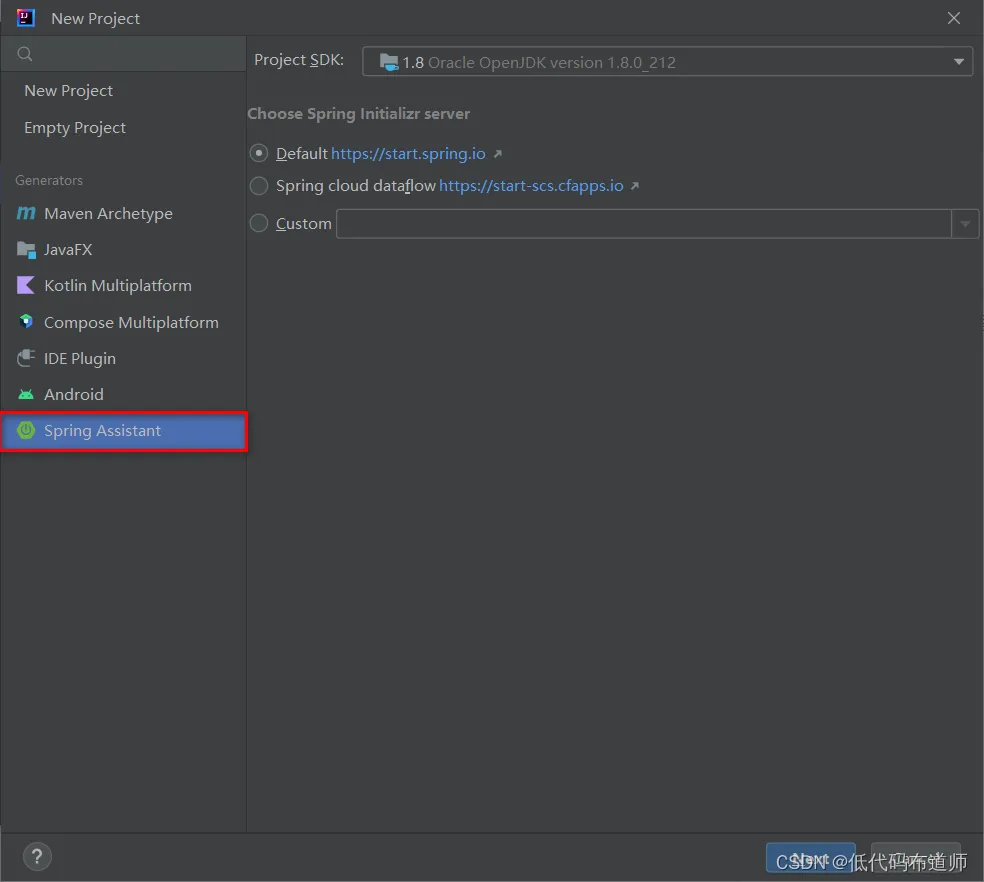Expand the Custom server URL dropdown arrow
This screenshot has height=882, width=984.
(x=965, y=224)
